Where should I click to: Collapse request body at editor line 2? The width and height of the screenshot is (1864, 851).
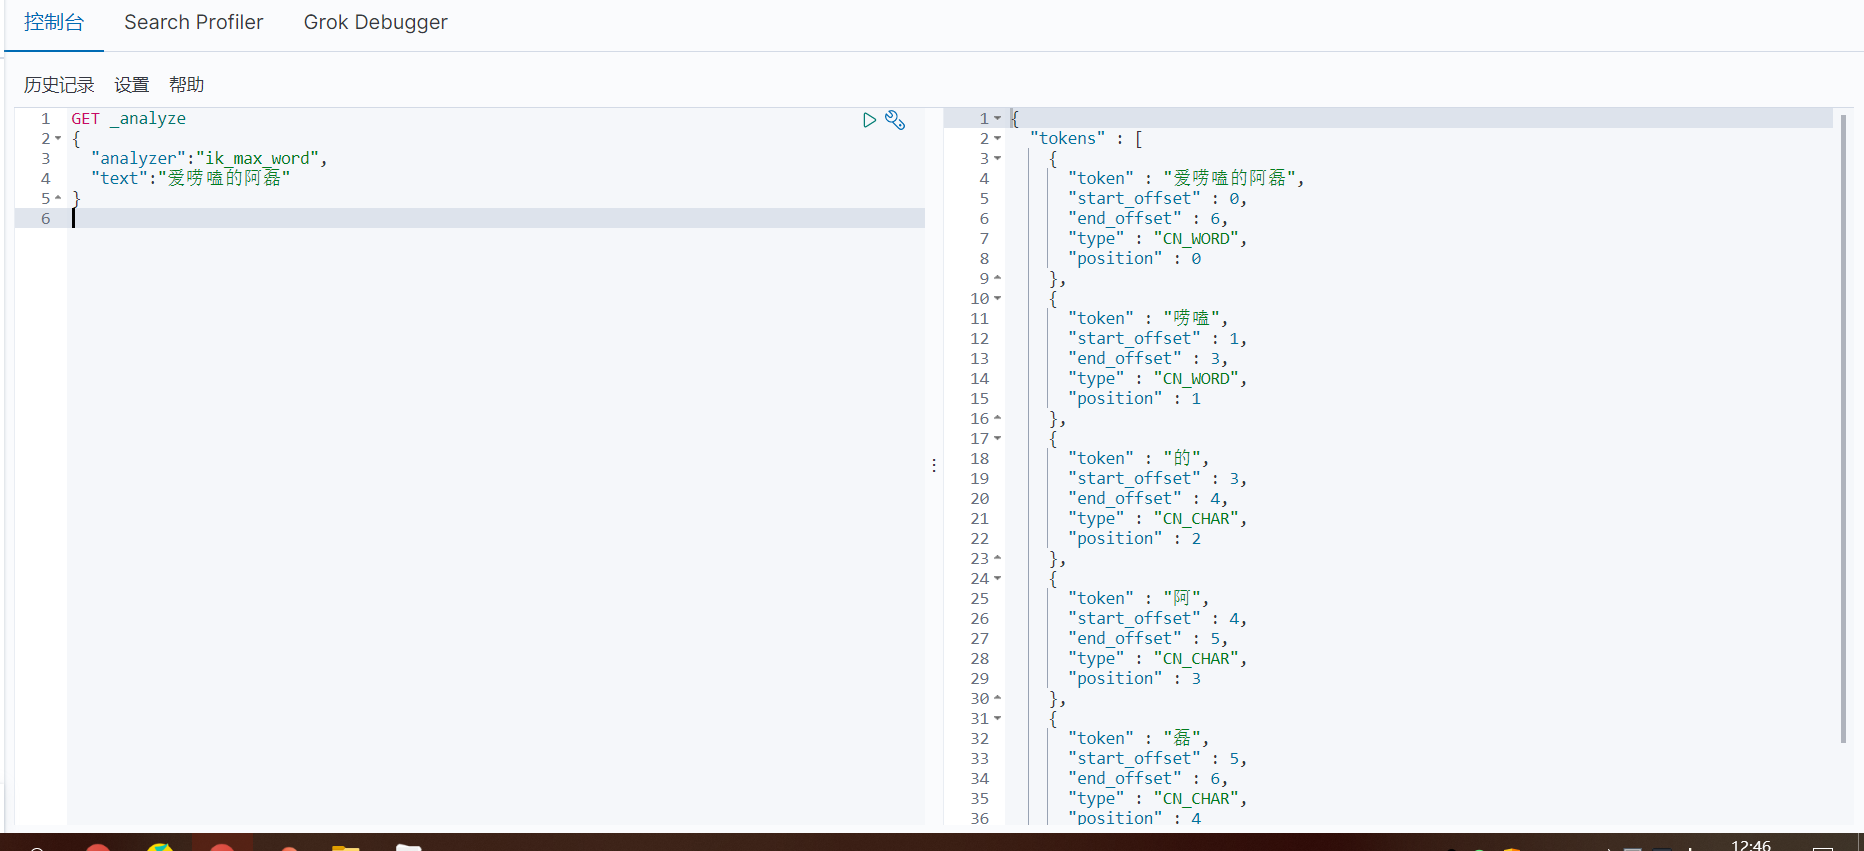point(58,139)
